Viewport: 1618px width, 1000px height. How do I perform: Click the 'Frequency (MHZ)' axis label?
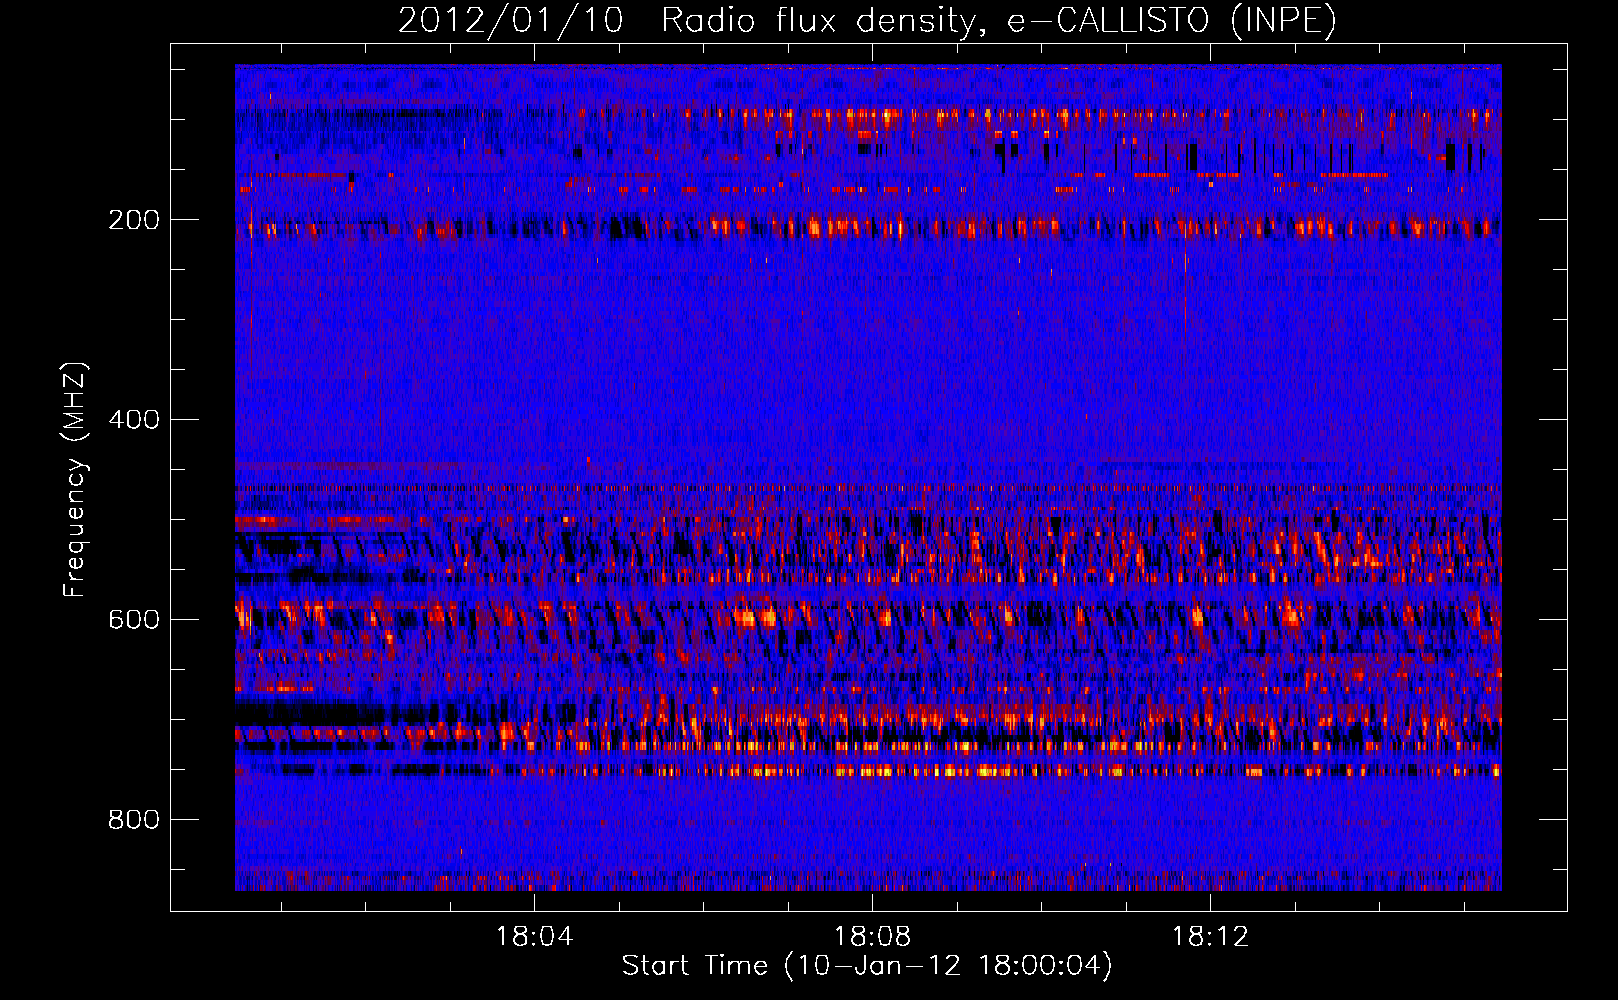click(75, 480)
